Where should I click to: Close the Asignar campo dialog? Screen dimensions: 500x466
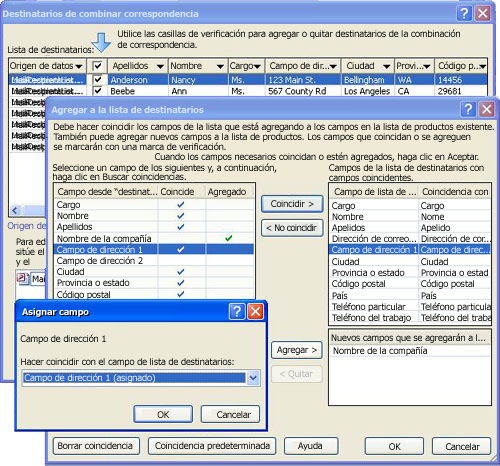[256, 311]
